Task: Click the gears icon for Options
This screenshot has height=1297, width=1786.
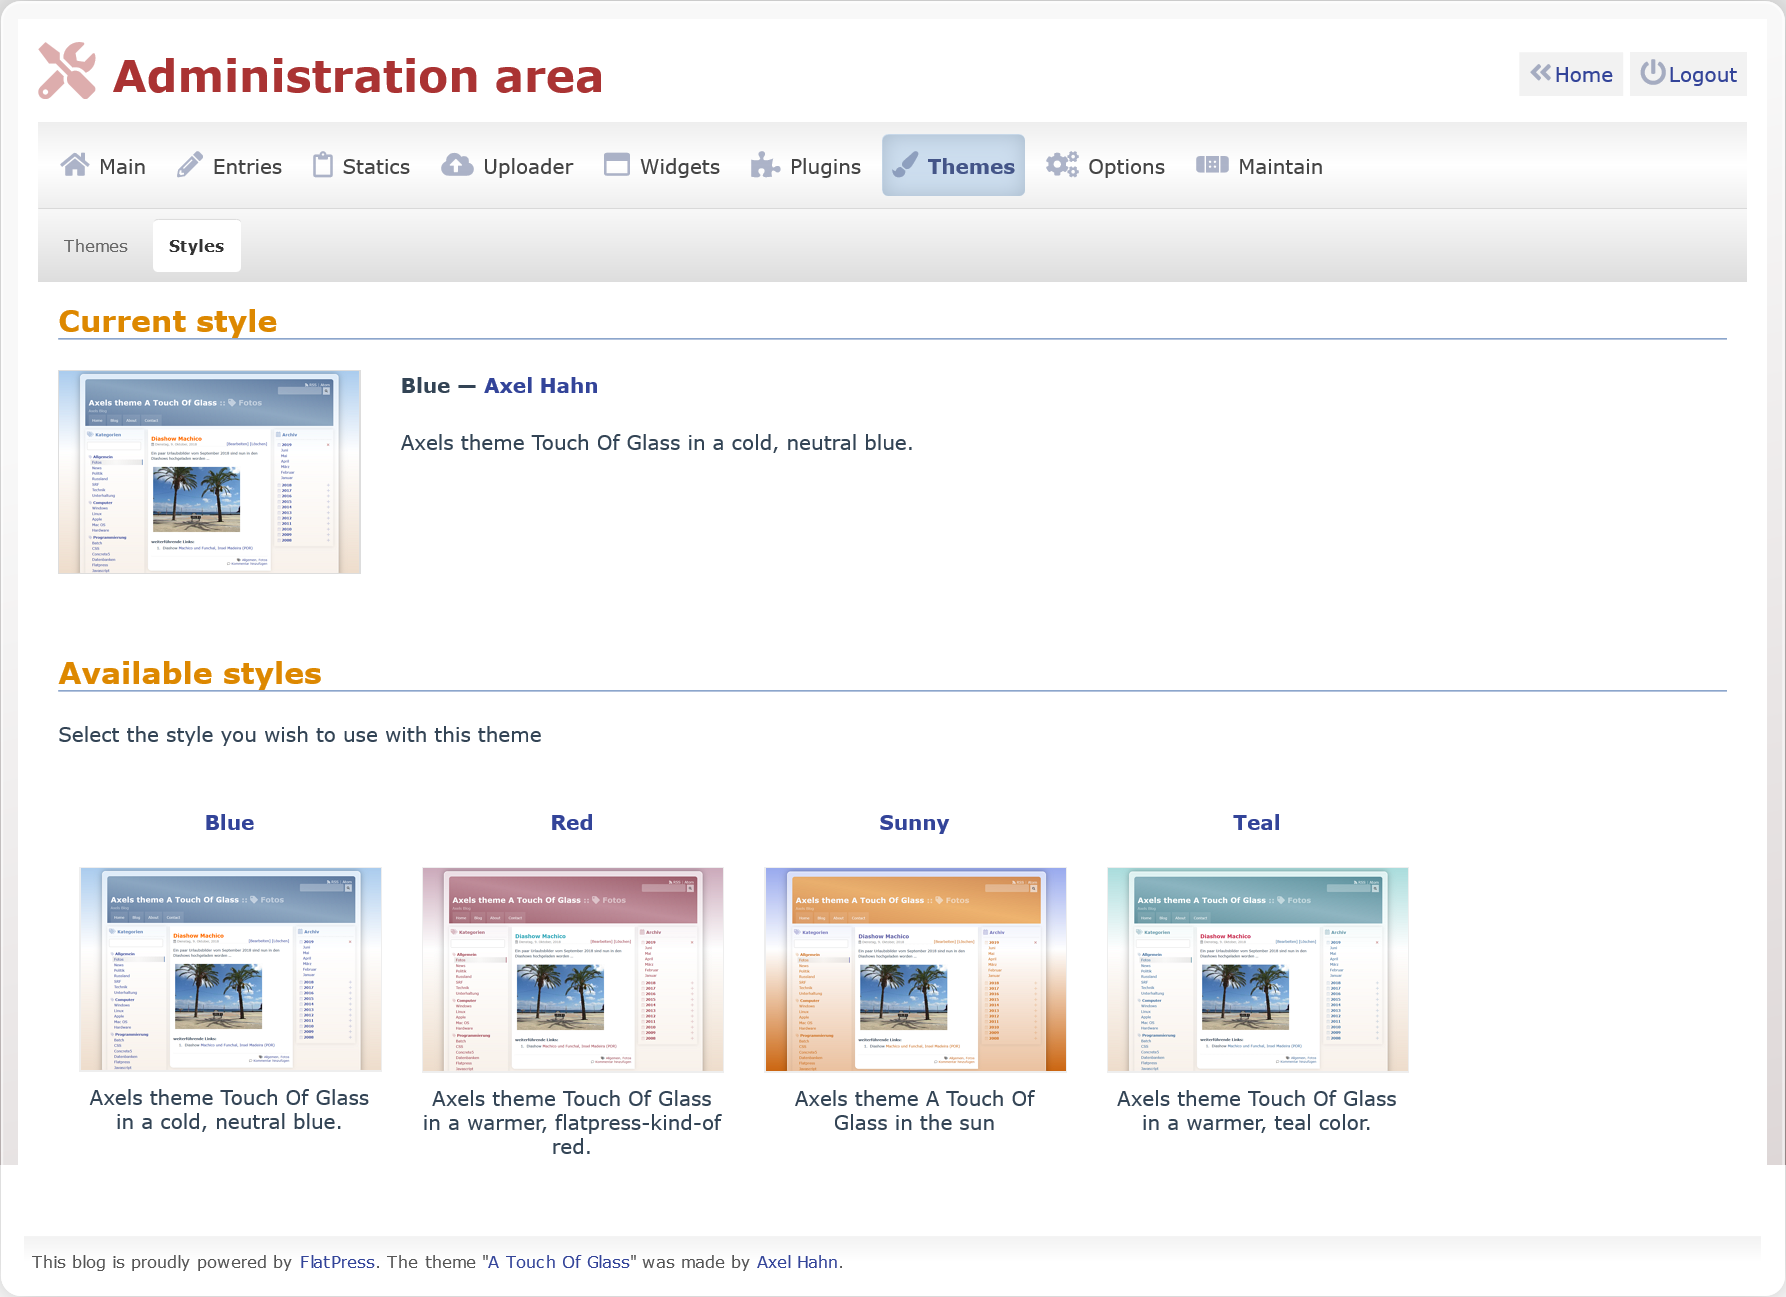Action: click(1062, 165)
